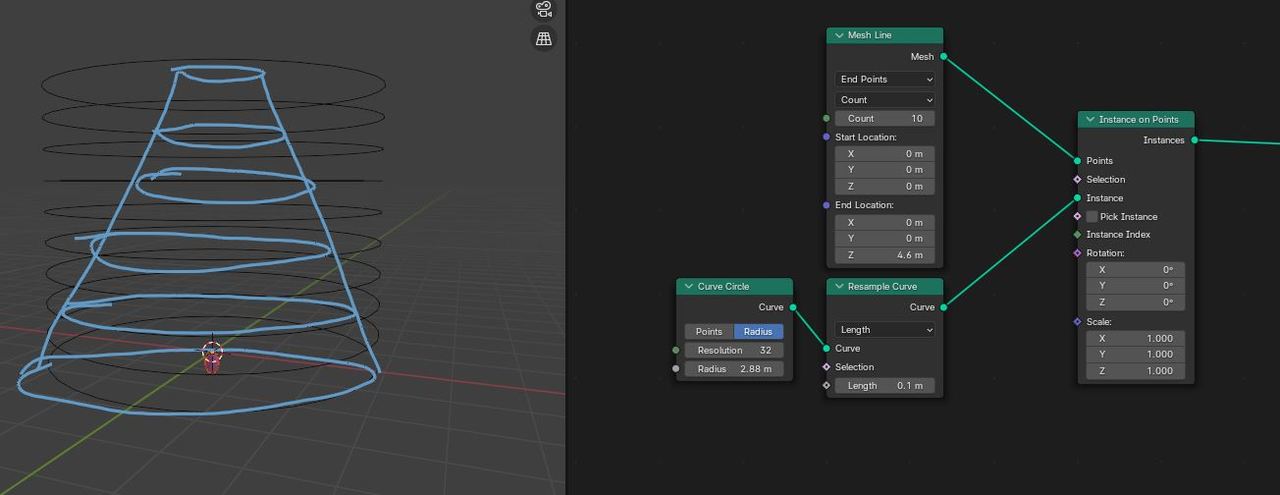Click the Instance Index socket
This screenshot has width=1280, height=495.
(x=1077, y=234)
